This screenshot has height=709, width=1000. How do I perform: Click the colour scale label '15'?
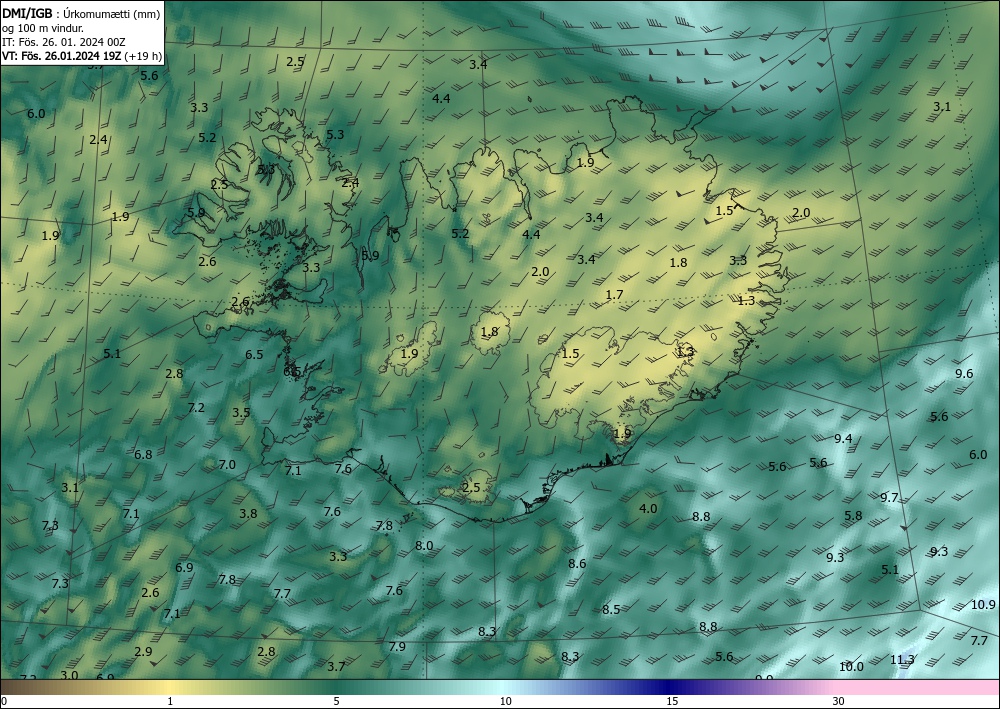coord(672,702)
